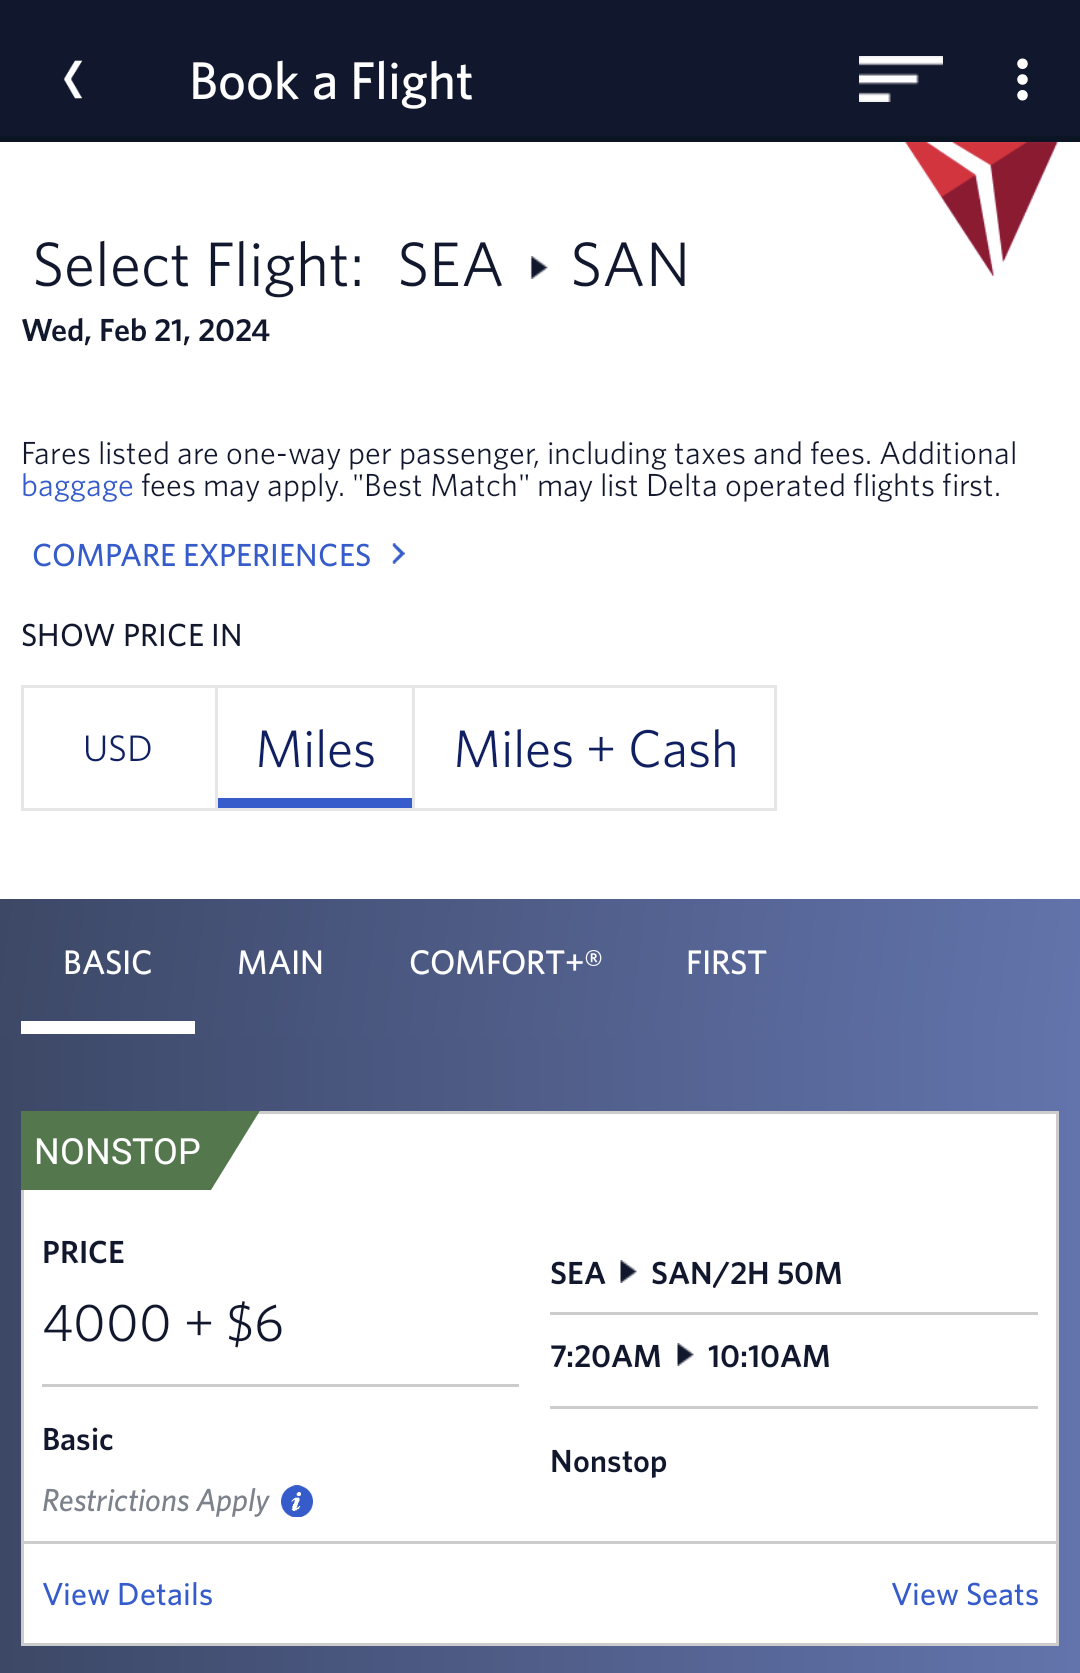The height and width of the screenshot is (1673, 1080).
Task: Expand Compare Experiences chevron
Action: [399, 554]
